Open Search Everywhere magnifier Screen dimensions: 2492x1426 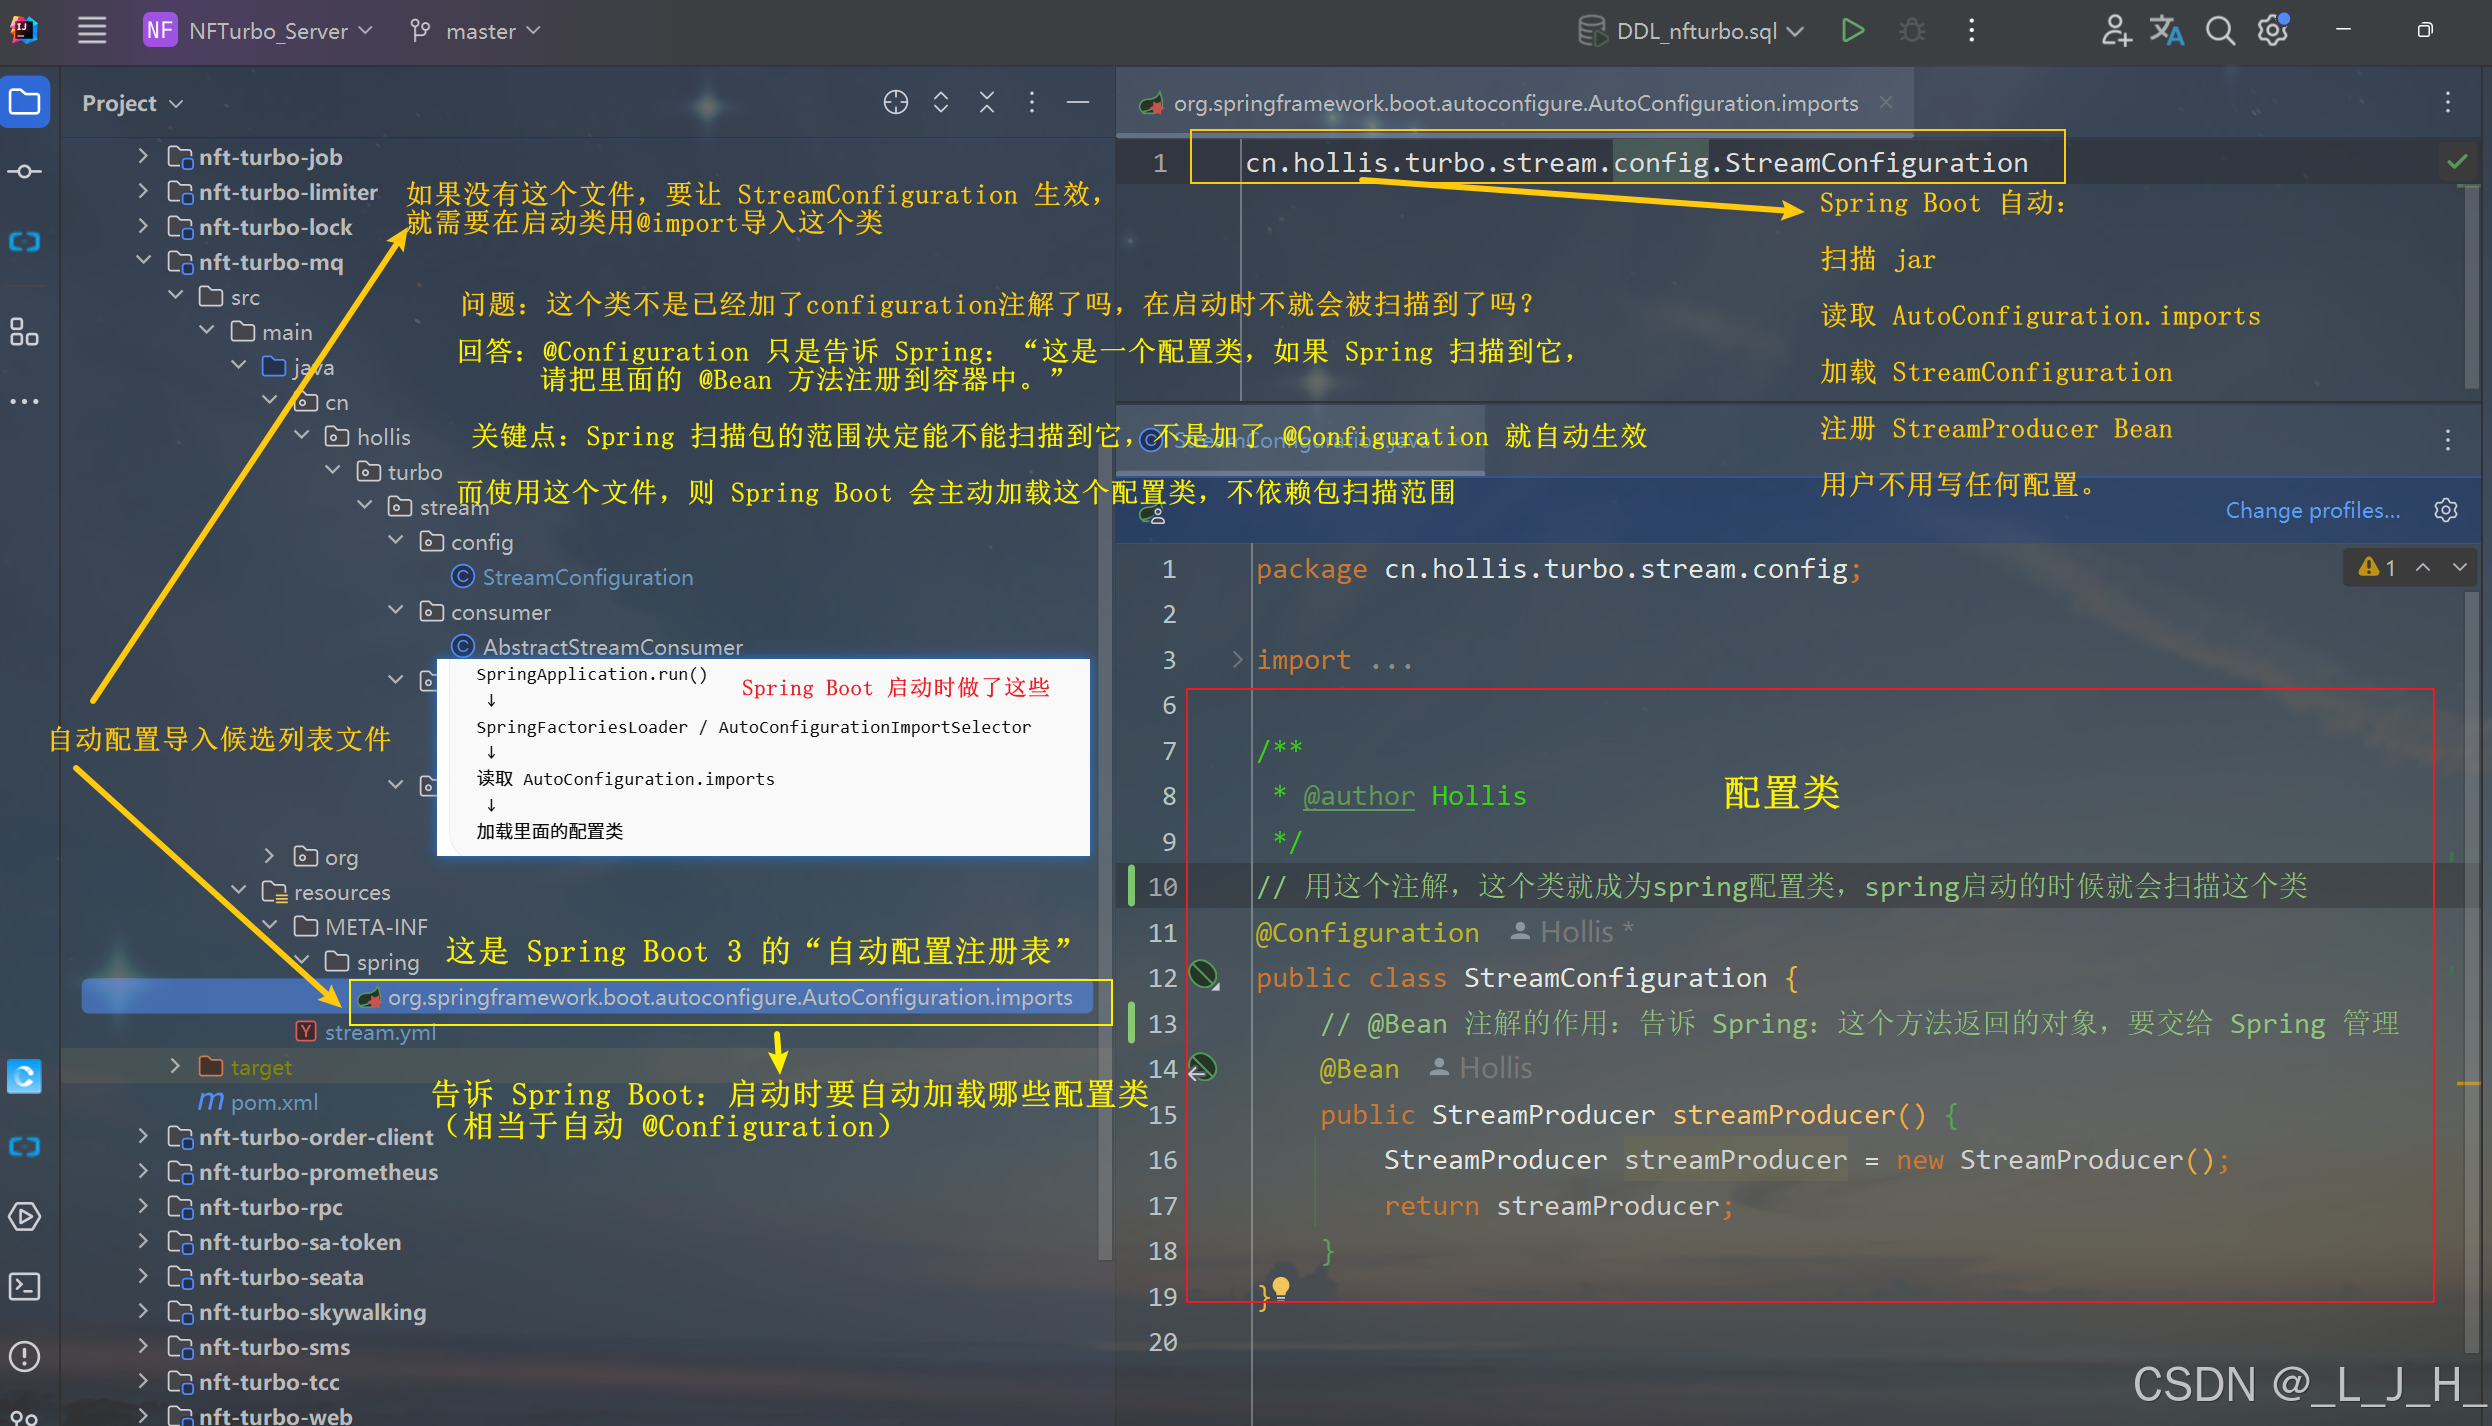[x=2220, y=30]
